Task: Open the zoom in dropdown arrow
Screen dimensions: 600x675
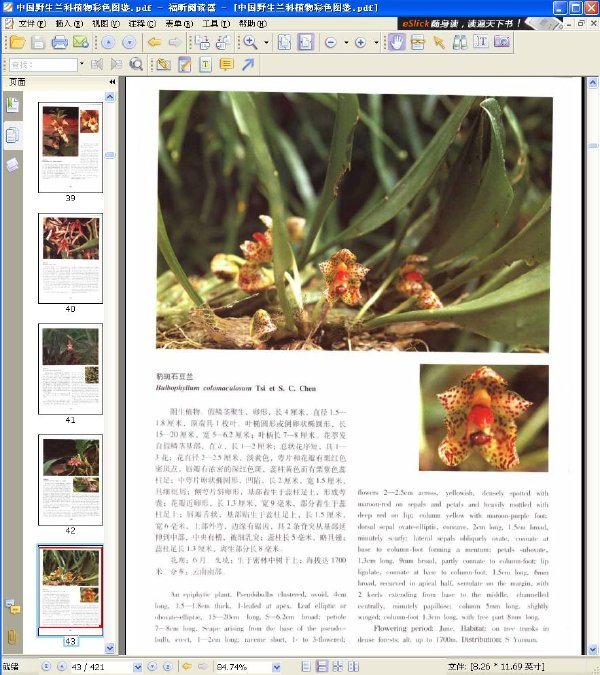Action: 376,42
